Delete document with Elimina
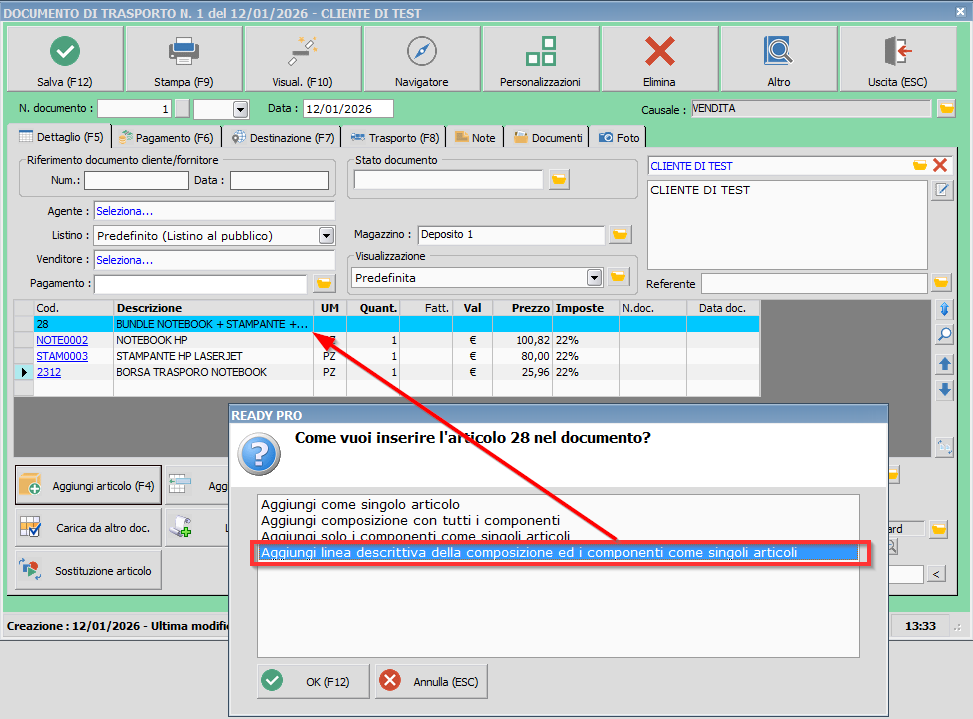This screenshot has width=973, height=719. coord(659,60)
